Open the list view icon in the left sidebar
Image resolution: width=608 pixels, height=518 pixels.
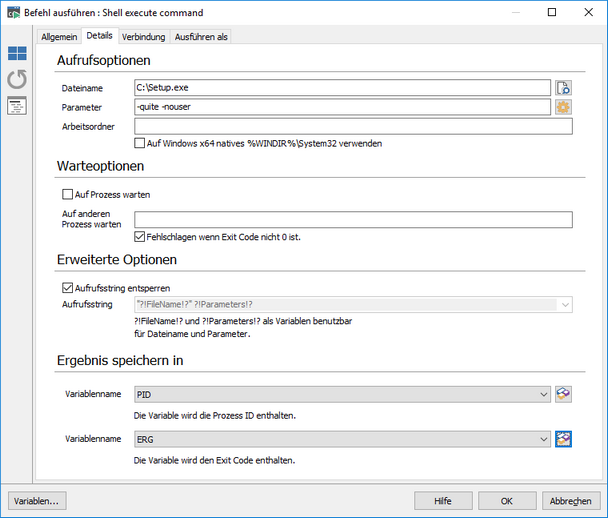[x=17, y=105]
